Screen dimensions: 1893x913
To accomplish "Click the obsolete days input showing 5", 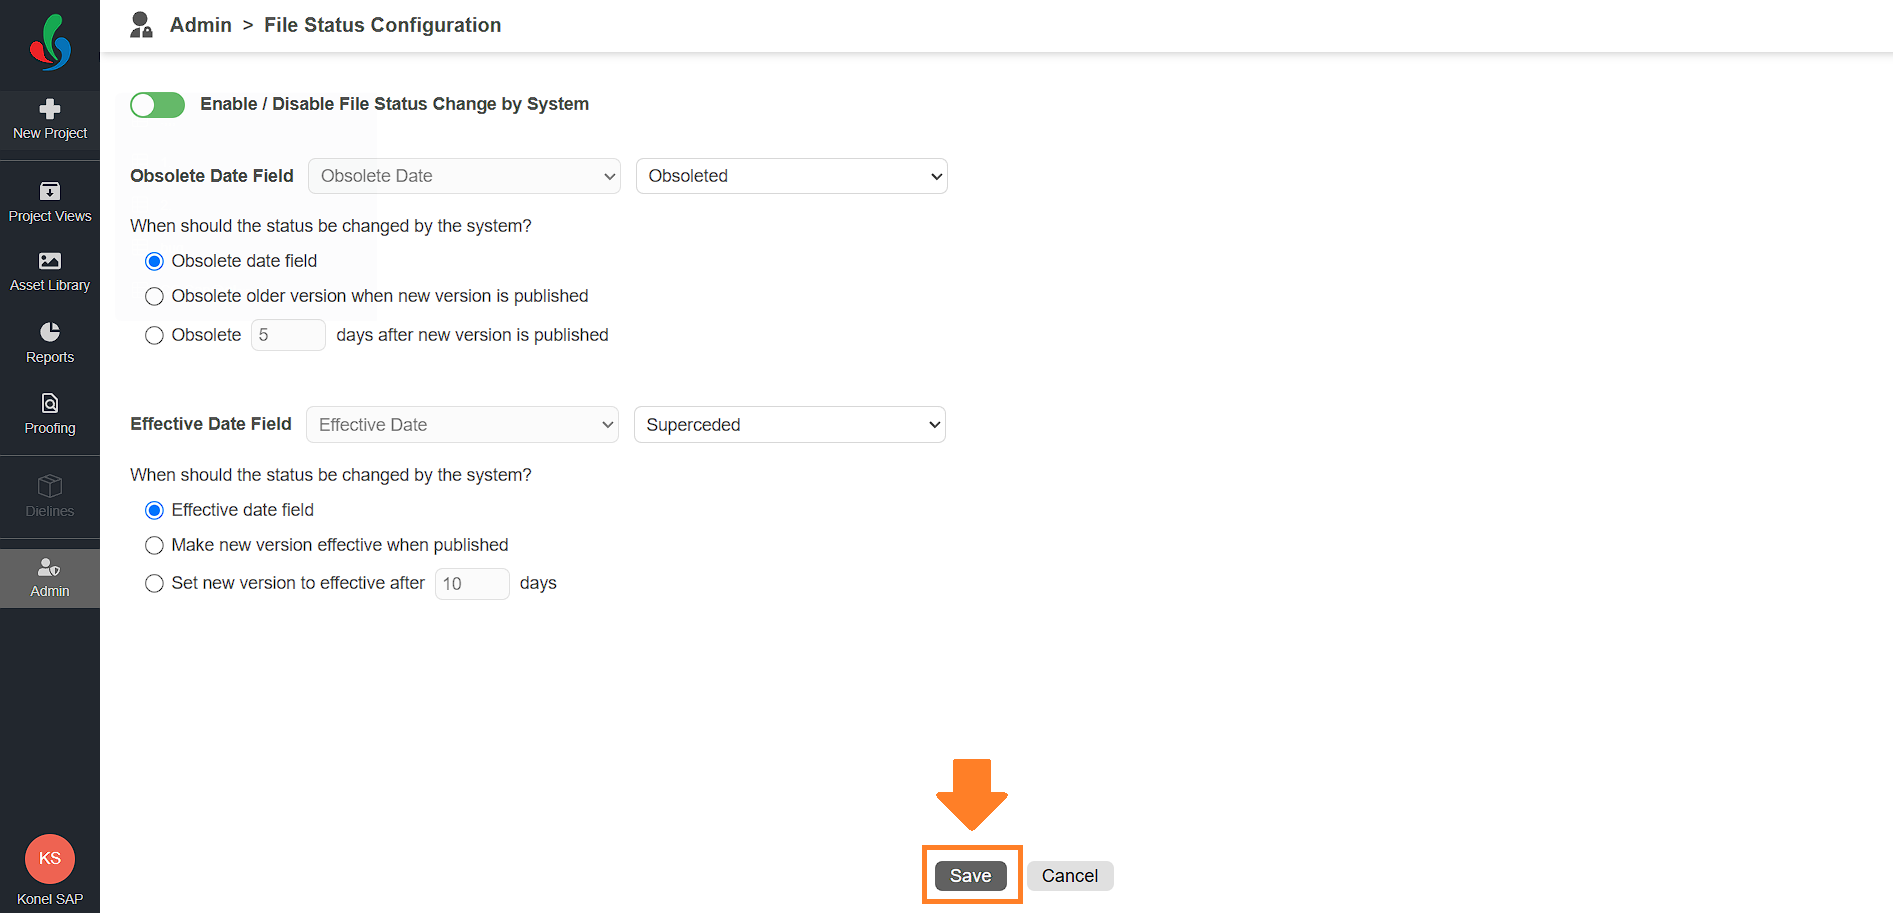I will pos(288,335).
